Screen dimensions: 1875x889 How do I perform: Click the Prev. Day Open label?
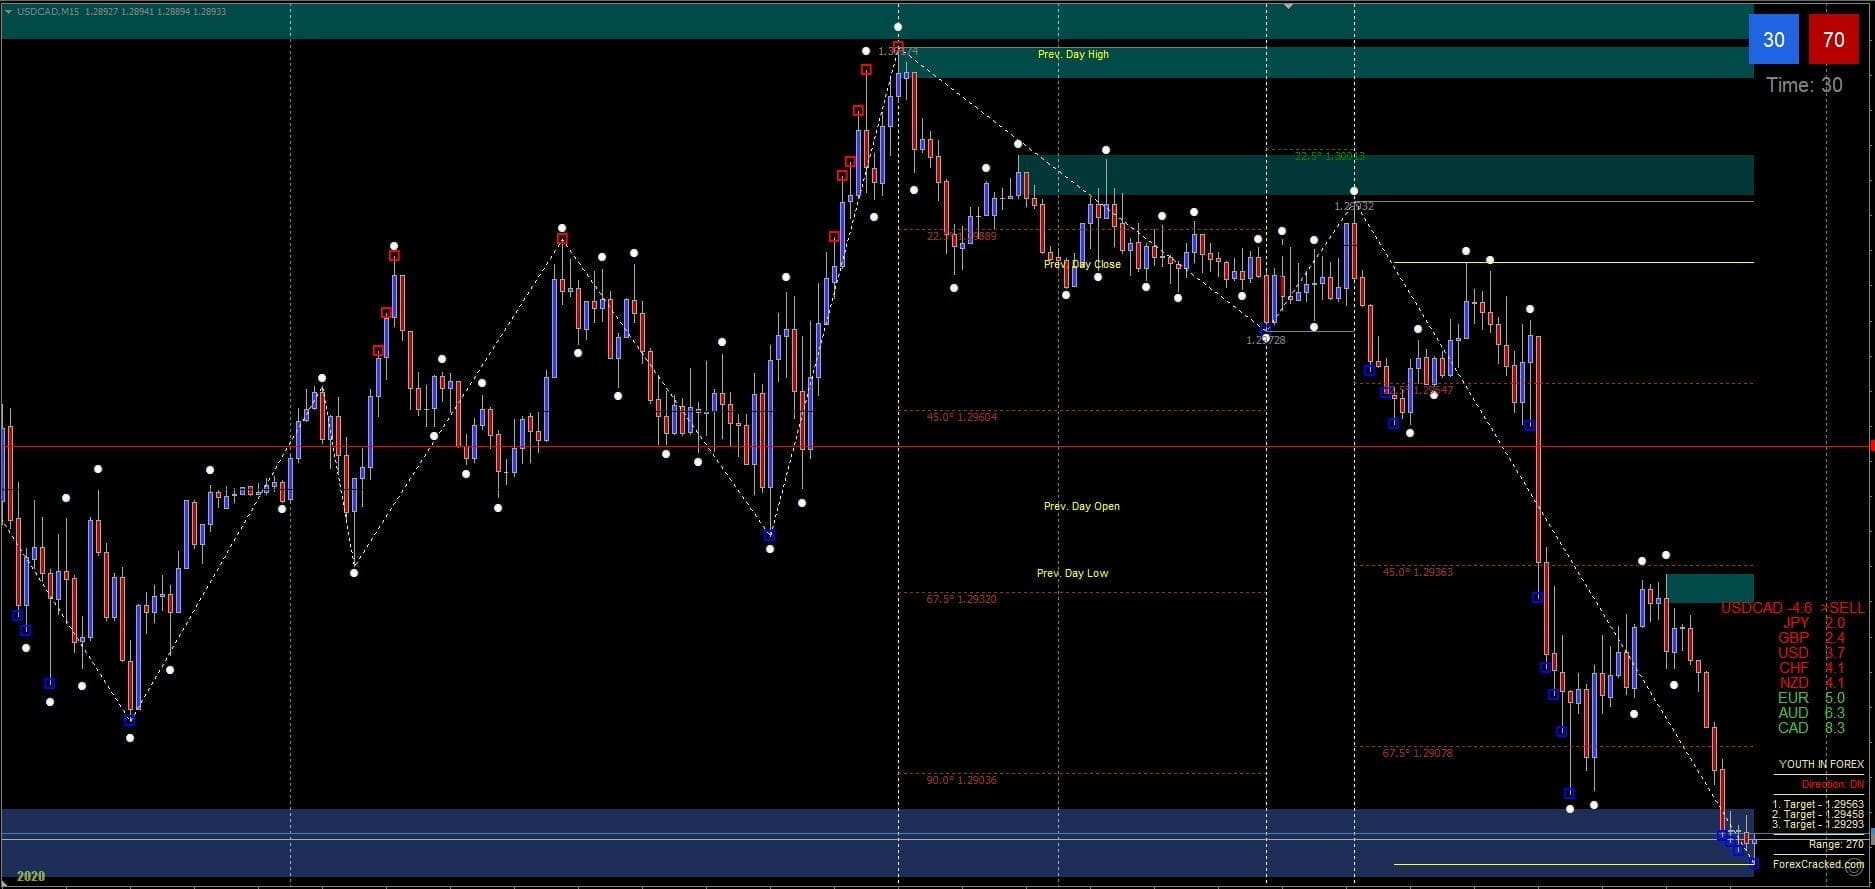tap(1081, 506)
